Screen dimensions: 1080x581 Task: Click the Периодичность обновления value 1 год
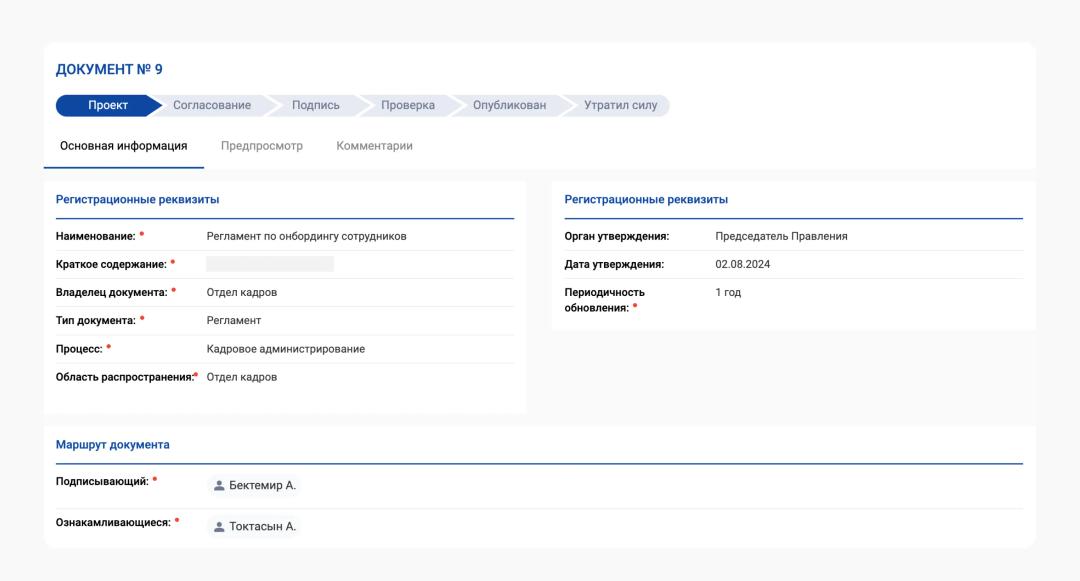click(x=728, y=292)
